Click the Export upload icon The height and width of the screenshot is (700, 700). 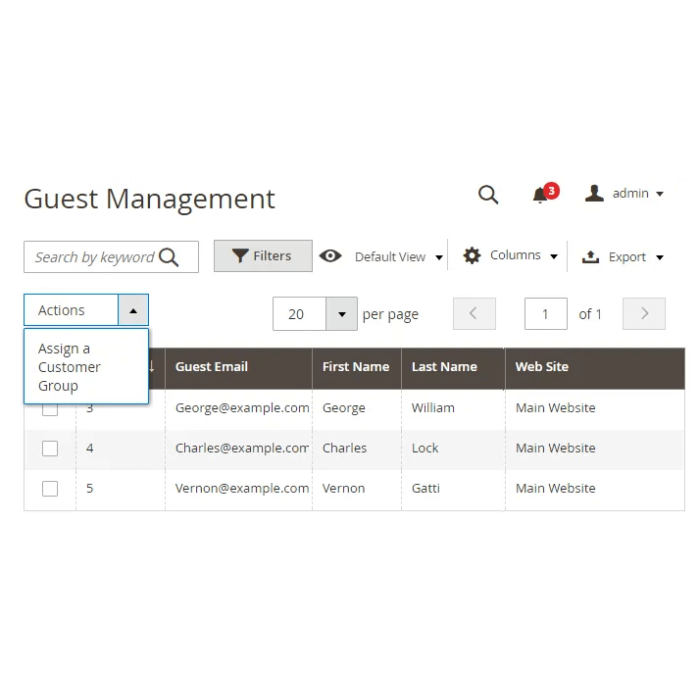[590, 257]
